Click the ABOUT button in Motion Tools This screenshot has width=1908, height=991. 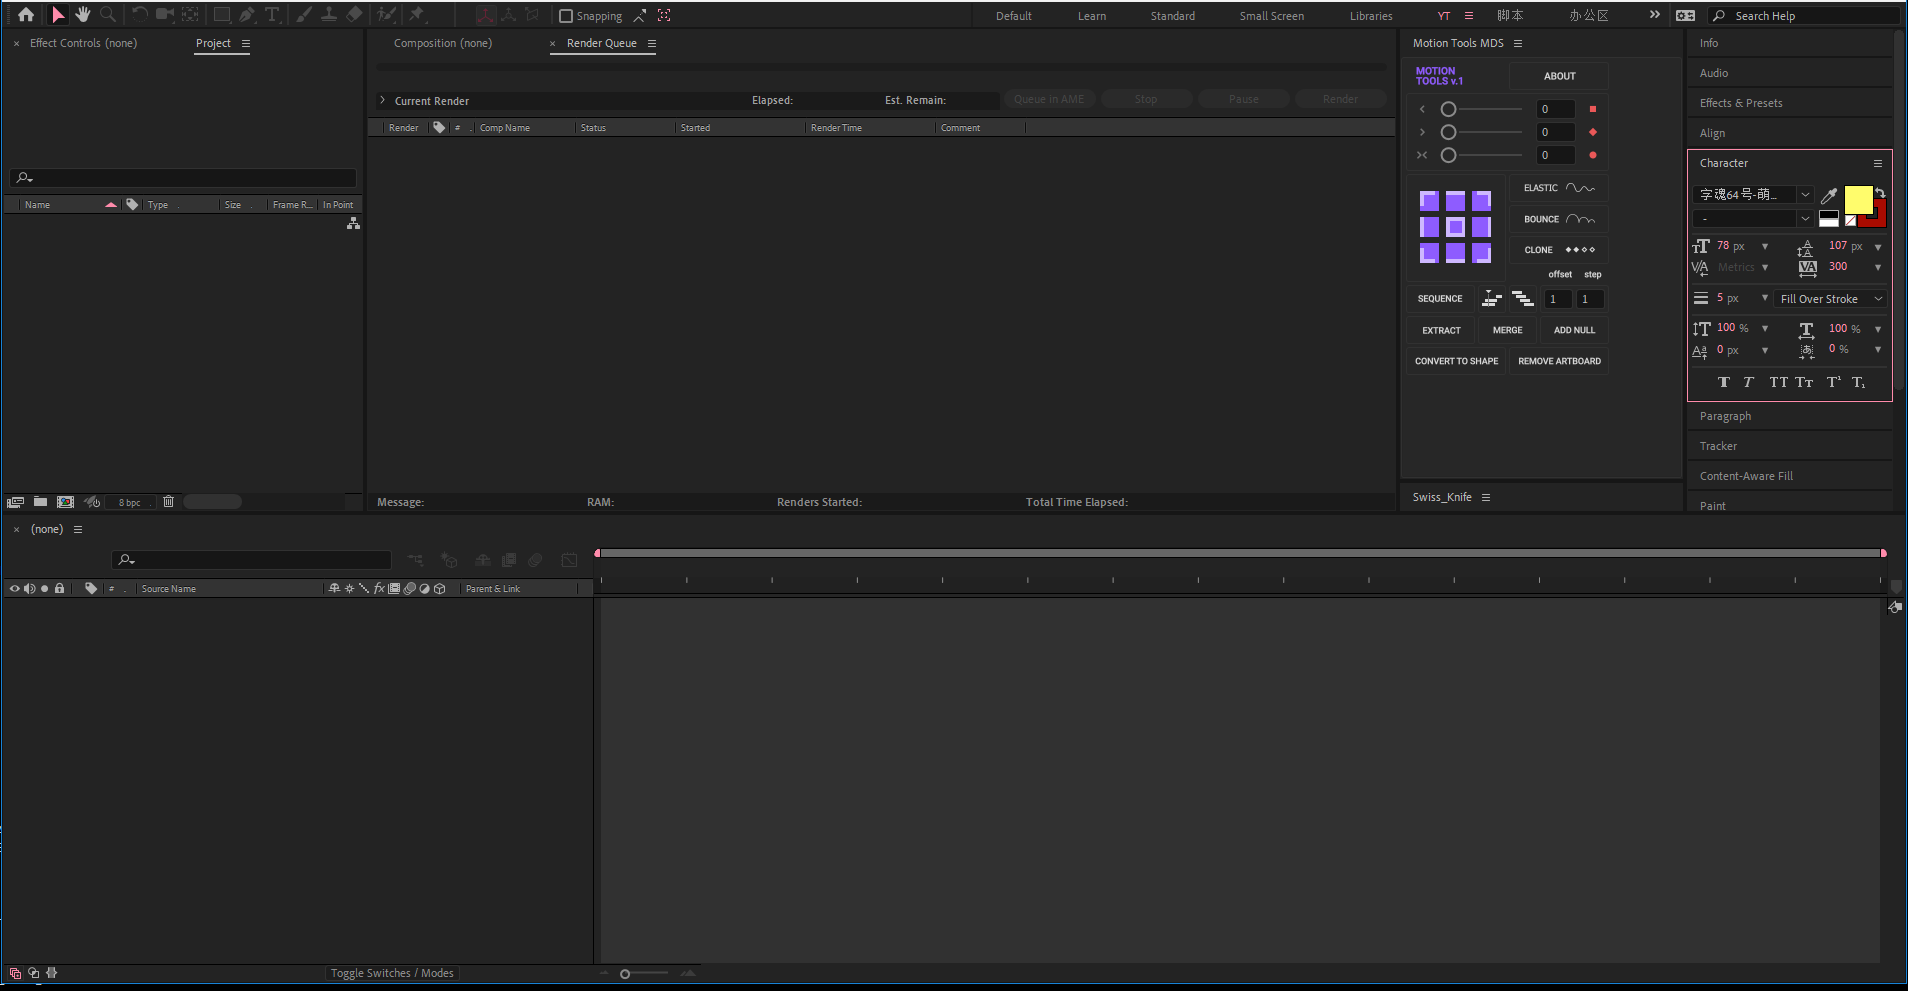[x=1559, y=76]
